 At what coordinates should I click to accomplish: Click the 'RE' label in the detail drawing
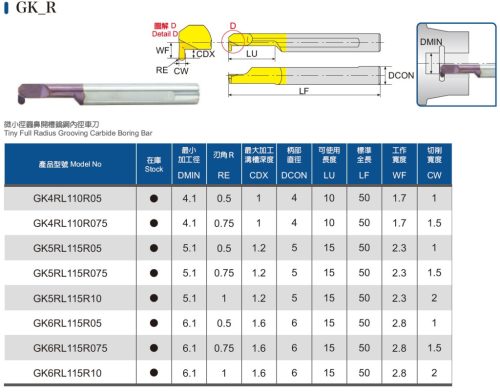click(162, 70)
